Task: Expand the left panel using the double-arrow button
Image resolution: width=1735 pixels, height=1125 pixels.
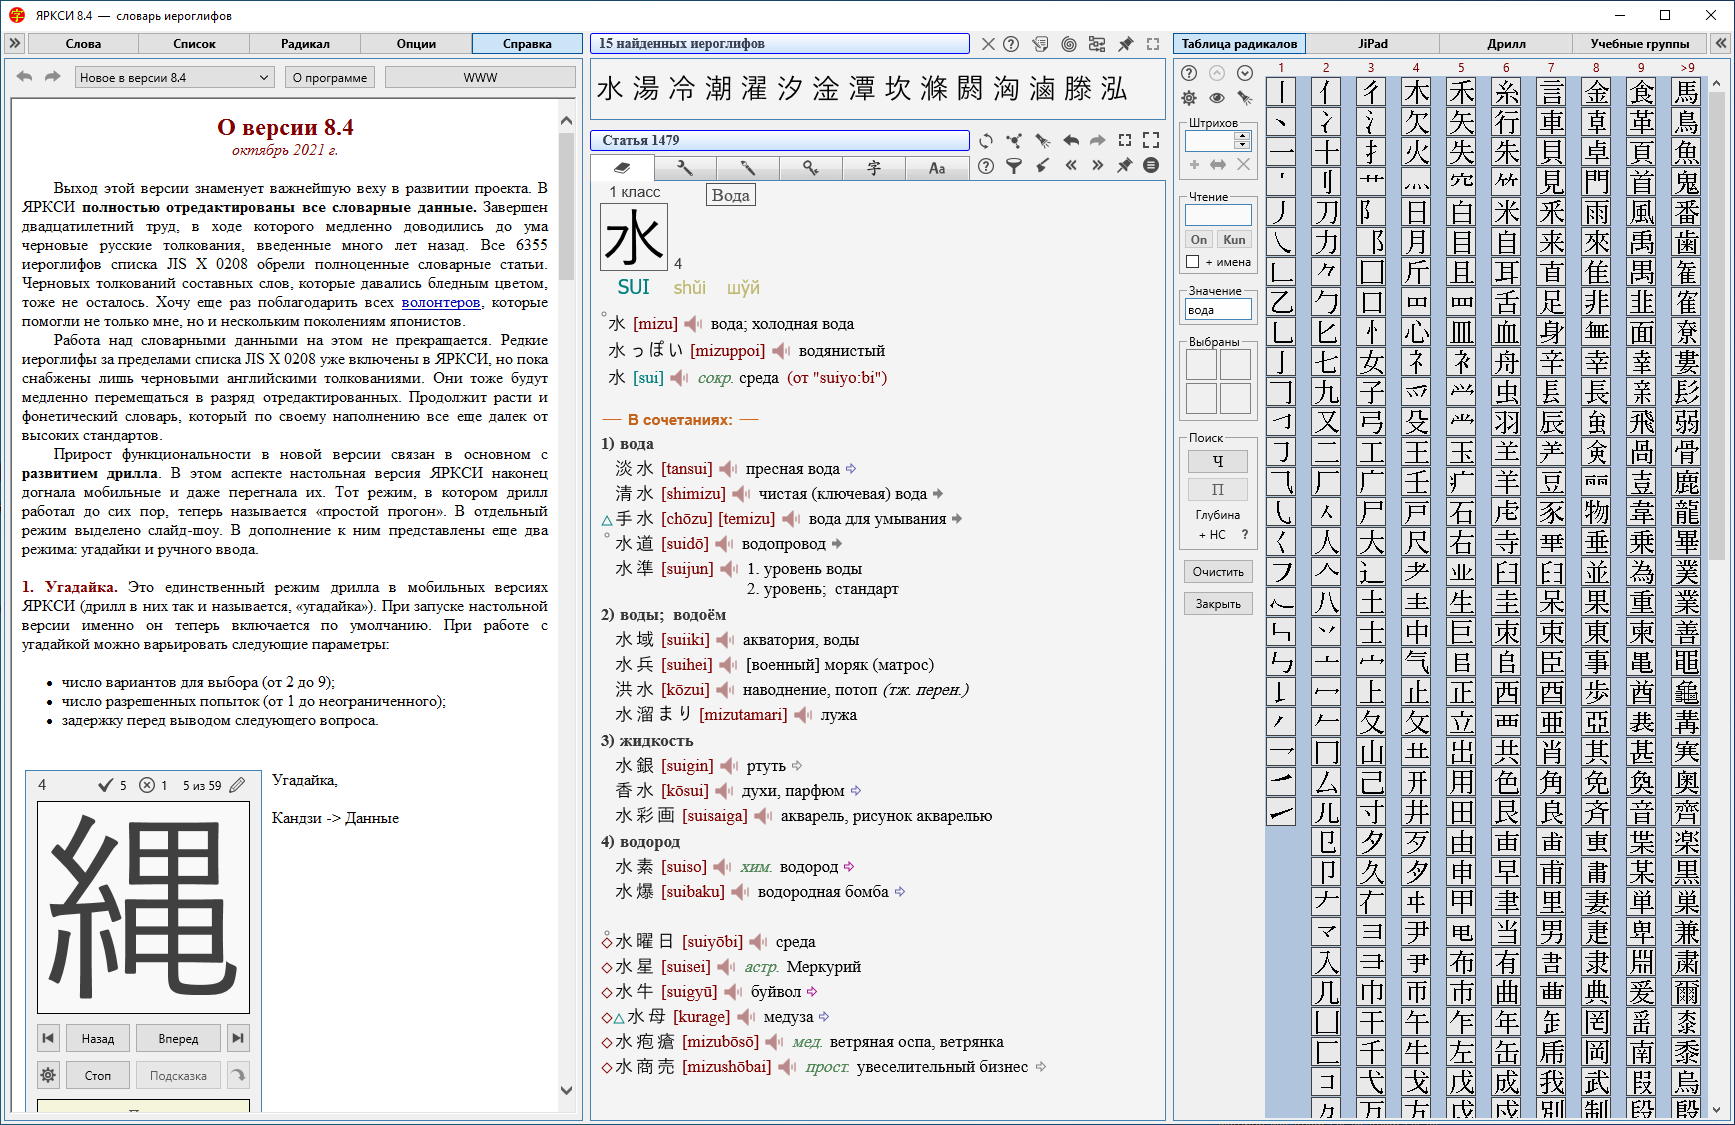Action: pos(14,44)
